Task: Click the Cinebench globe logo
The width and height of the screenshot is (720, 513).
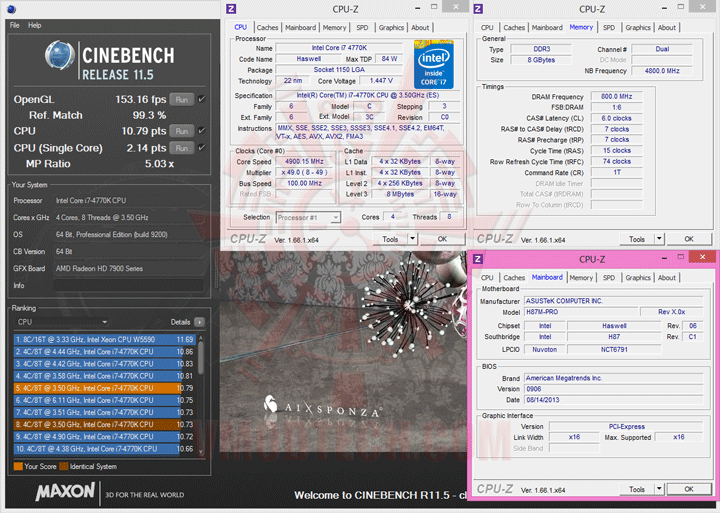Action: point(60,55)
